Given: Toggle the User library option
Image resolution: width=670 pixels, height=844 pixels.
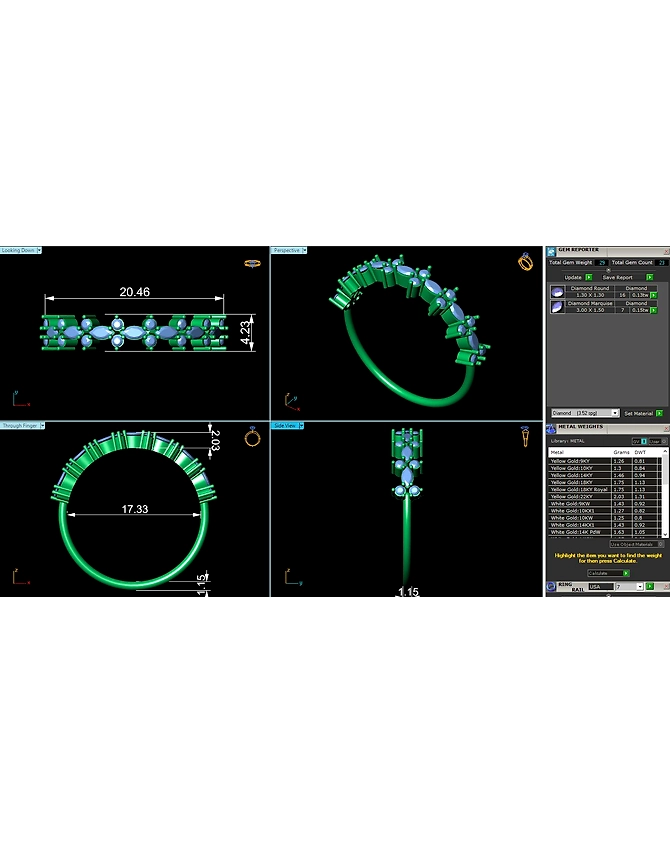Looking at the screenshot, I should tap(658, 441).
